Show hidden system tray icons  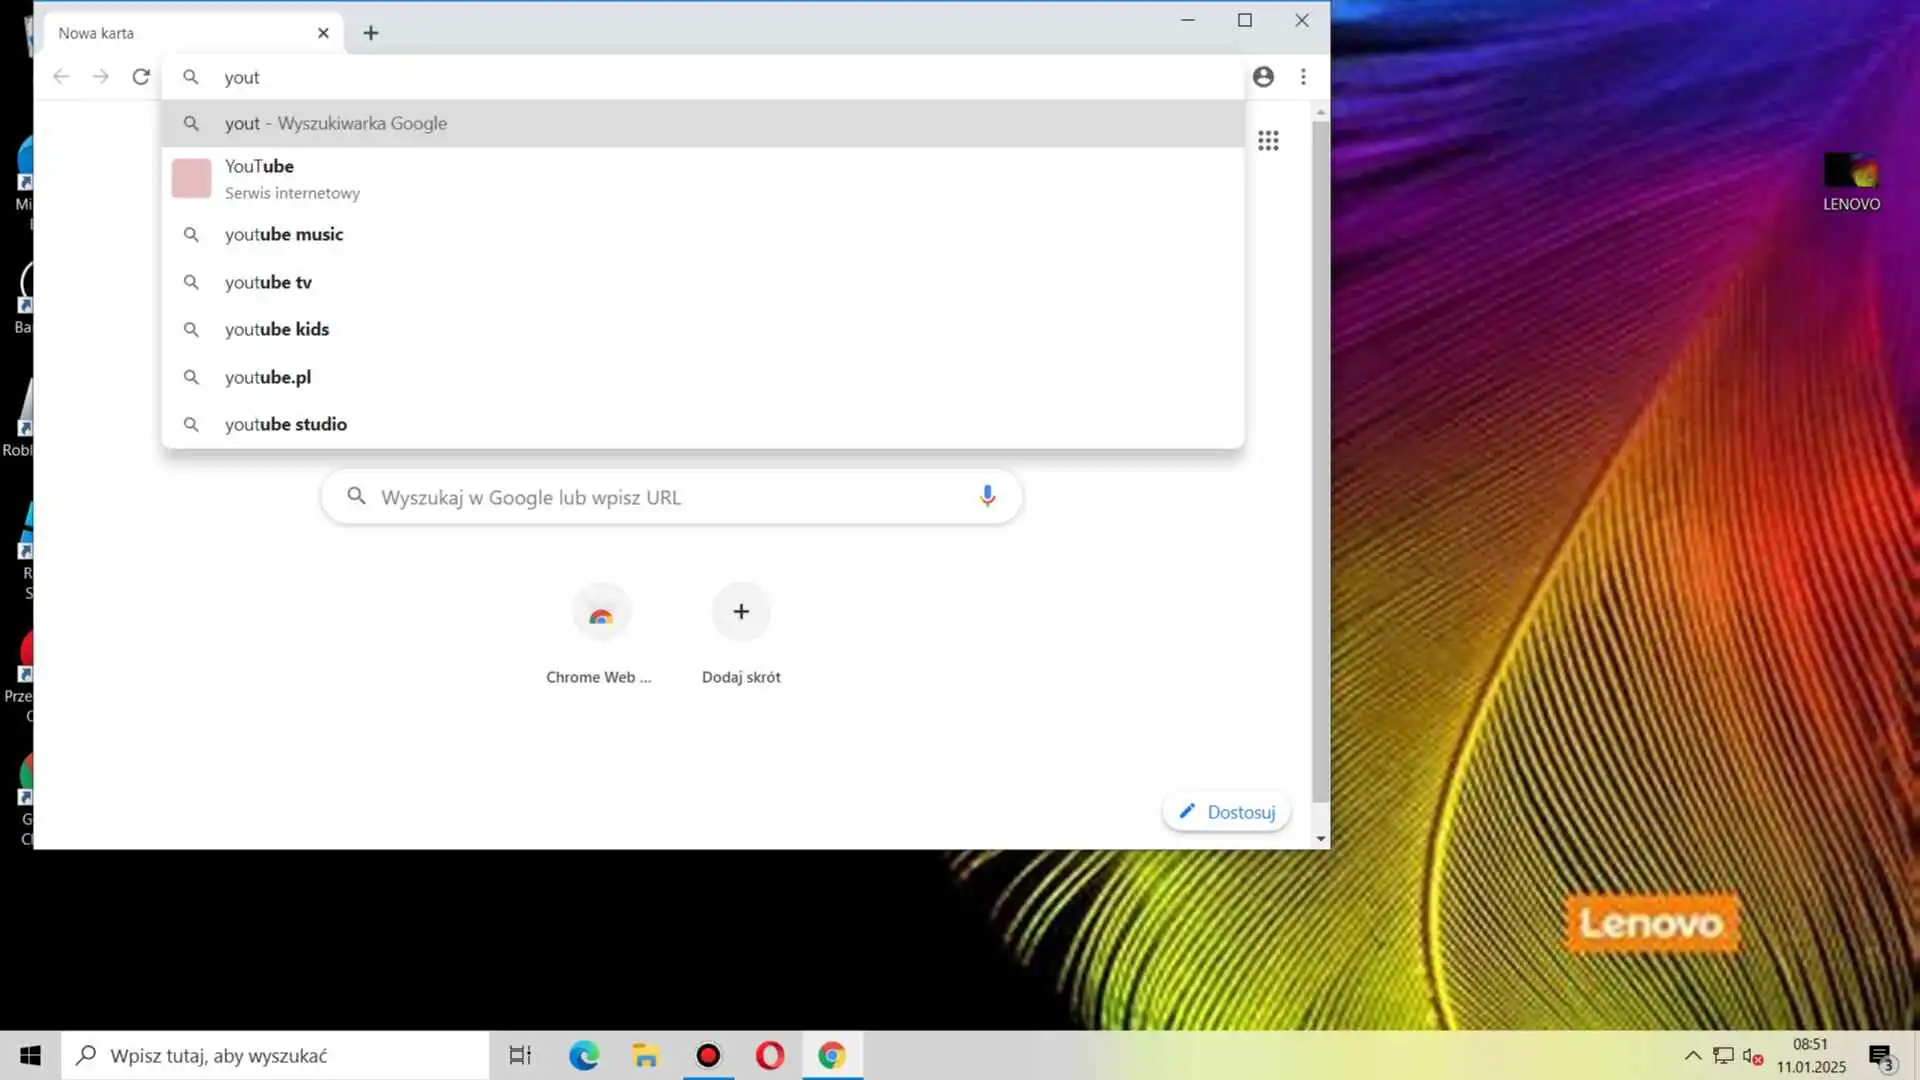1692,1055
